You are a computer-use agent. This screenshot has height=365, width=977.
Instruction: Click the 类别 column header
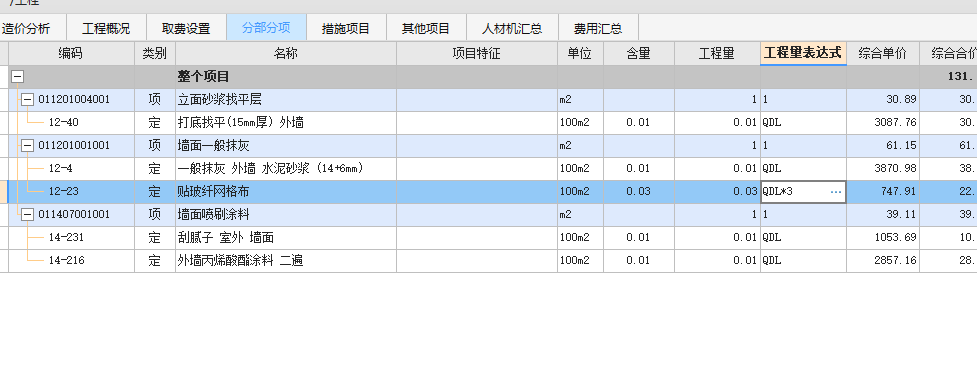[x=155, y=54]
